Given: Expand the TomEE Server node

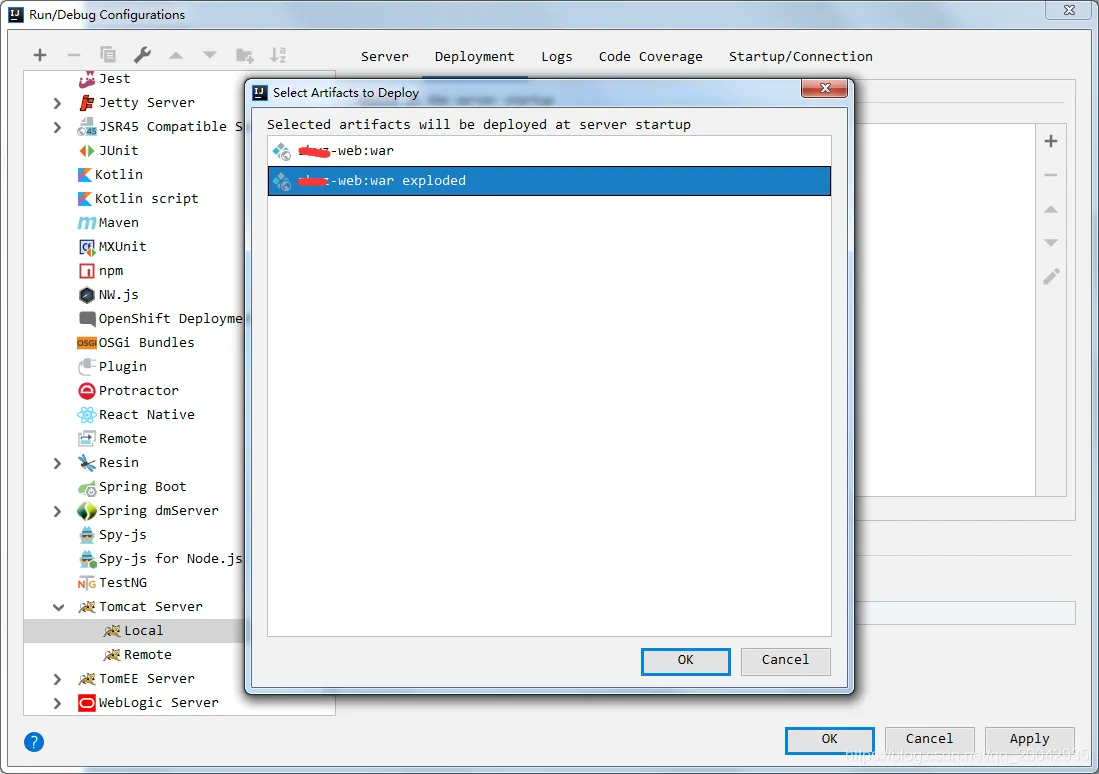Looking at the screenshot, I should [57, 679].
